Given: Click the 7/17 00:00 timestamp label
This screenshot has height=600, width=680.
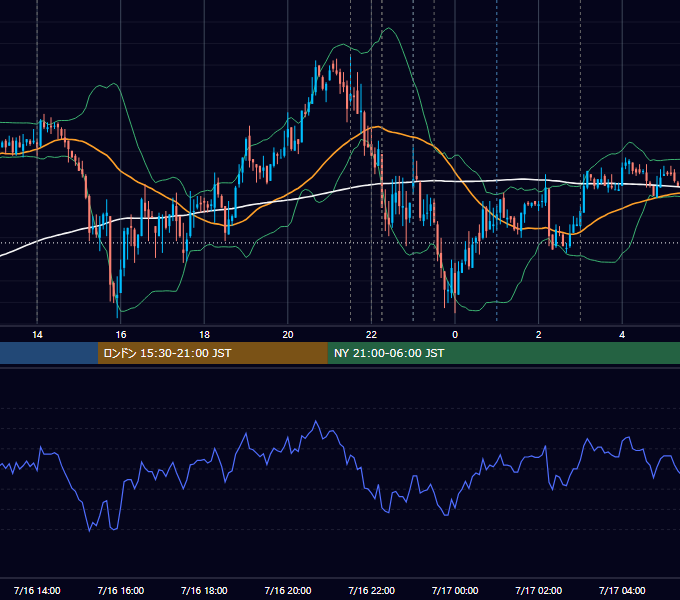Looking at the screenshot, I should coord(455,590).
